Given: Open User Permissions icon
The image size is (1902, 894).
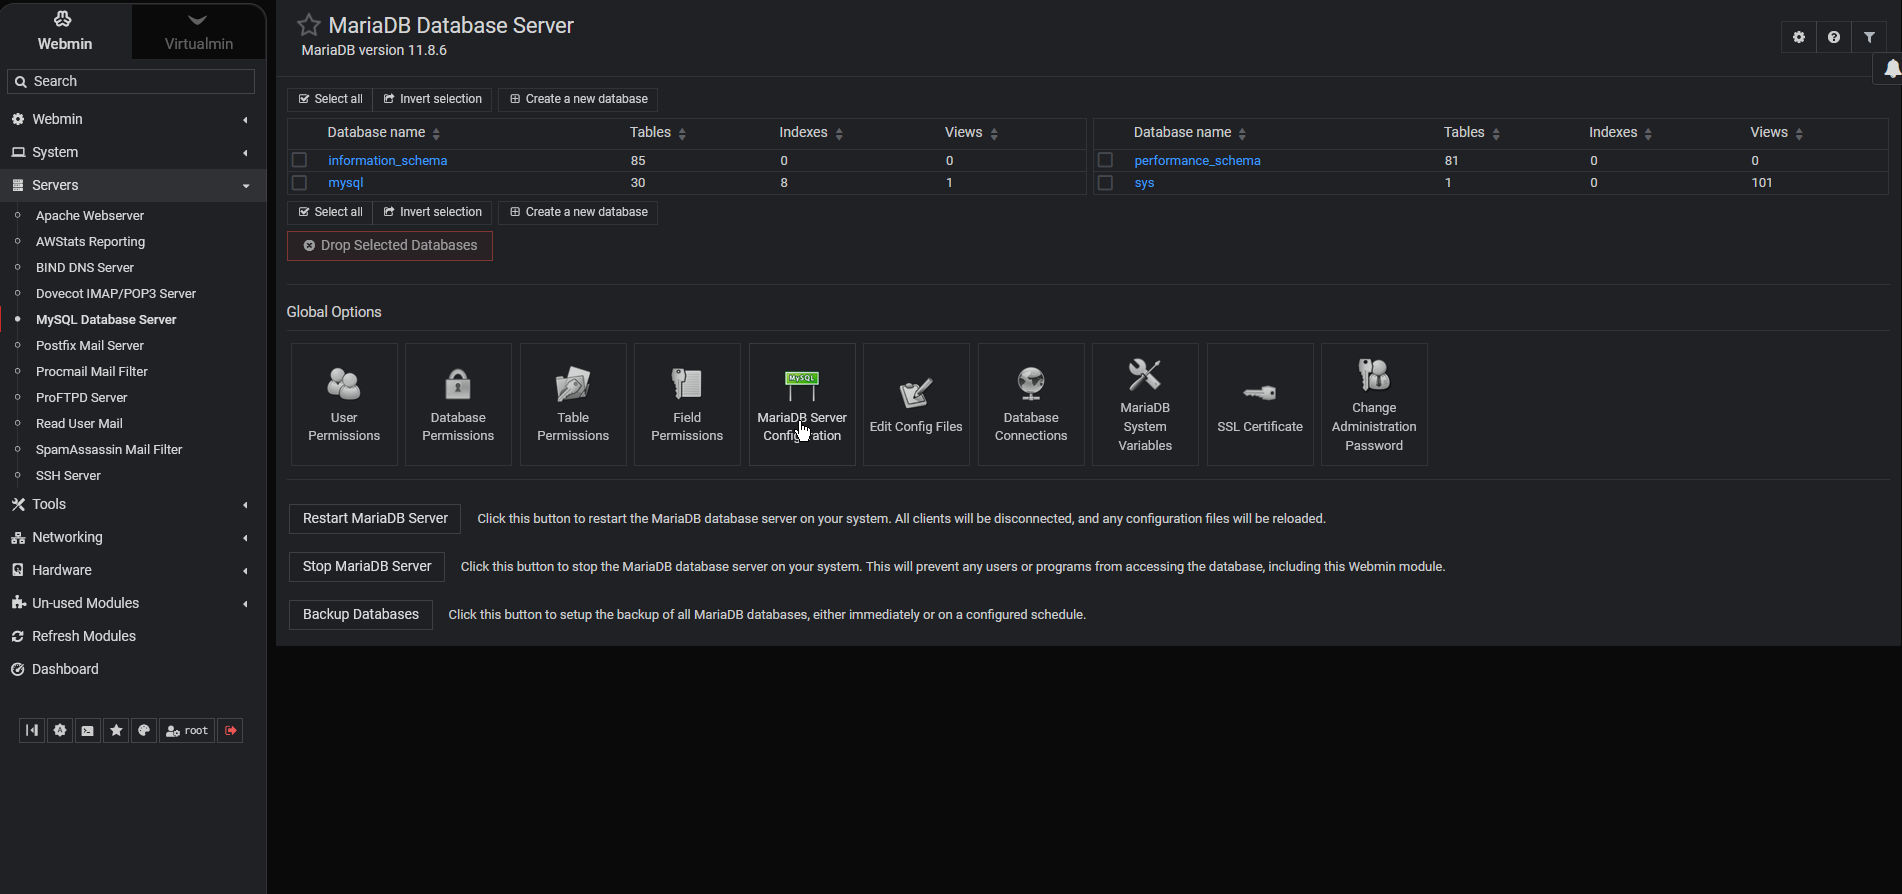Looking at the screenshot, I should 344,384.
